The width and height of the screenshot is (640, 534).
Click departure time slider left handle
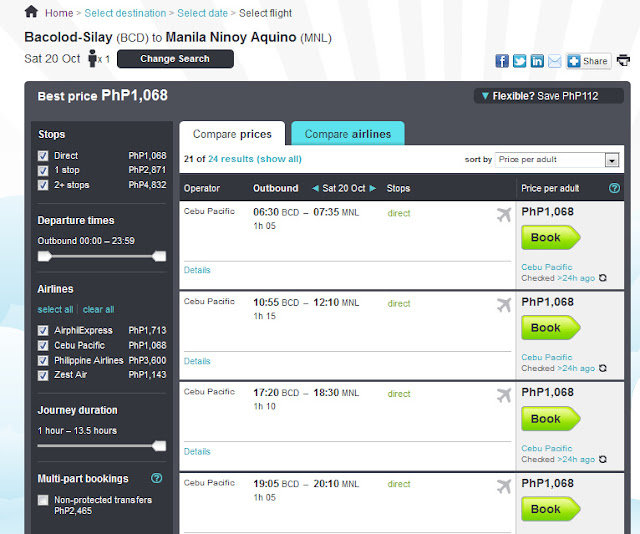point(44,256)
